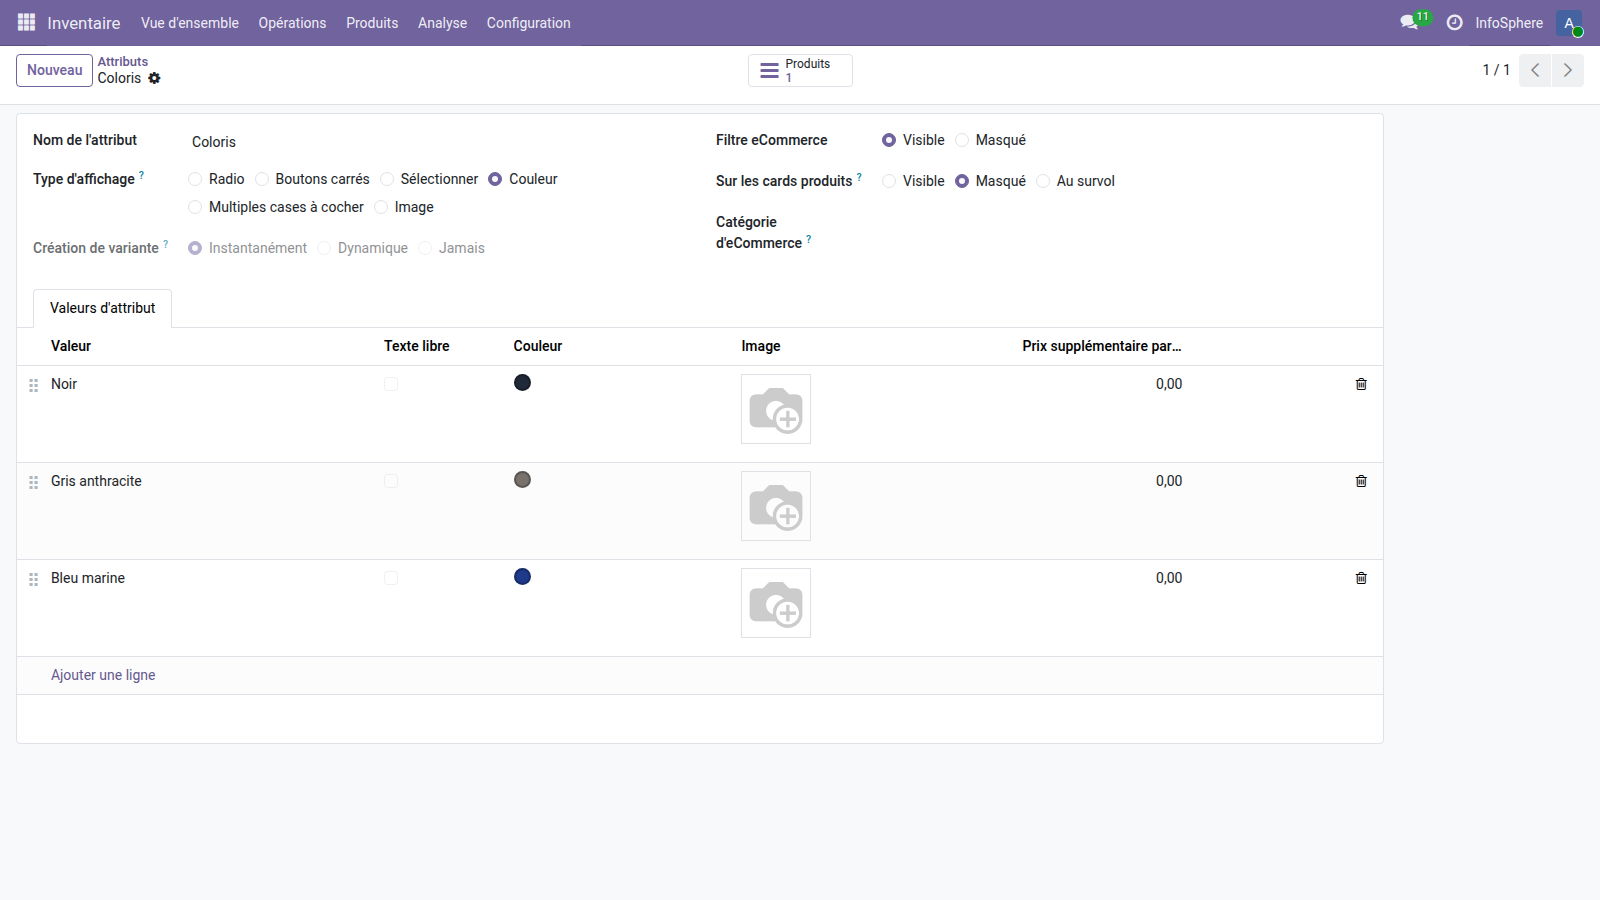Open the Opérations menu
Image resolution: width=1600 pixels, height=900 pixels.
coord(292,22)
